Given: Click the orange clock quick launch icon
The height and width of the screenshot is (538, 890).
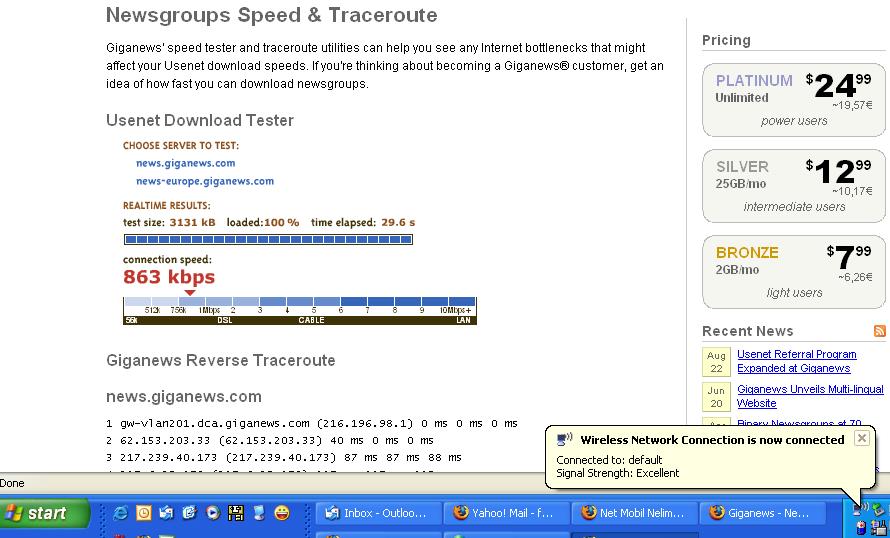Looking at the screenshot, I should point(143,513).
